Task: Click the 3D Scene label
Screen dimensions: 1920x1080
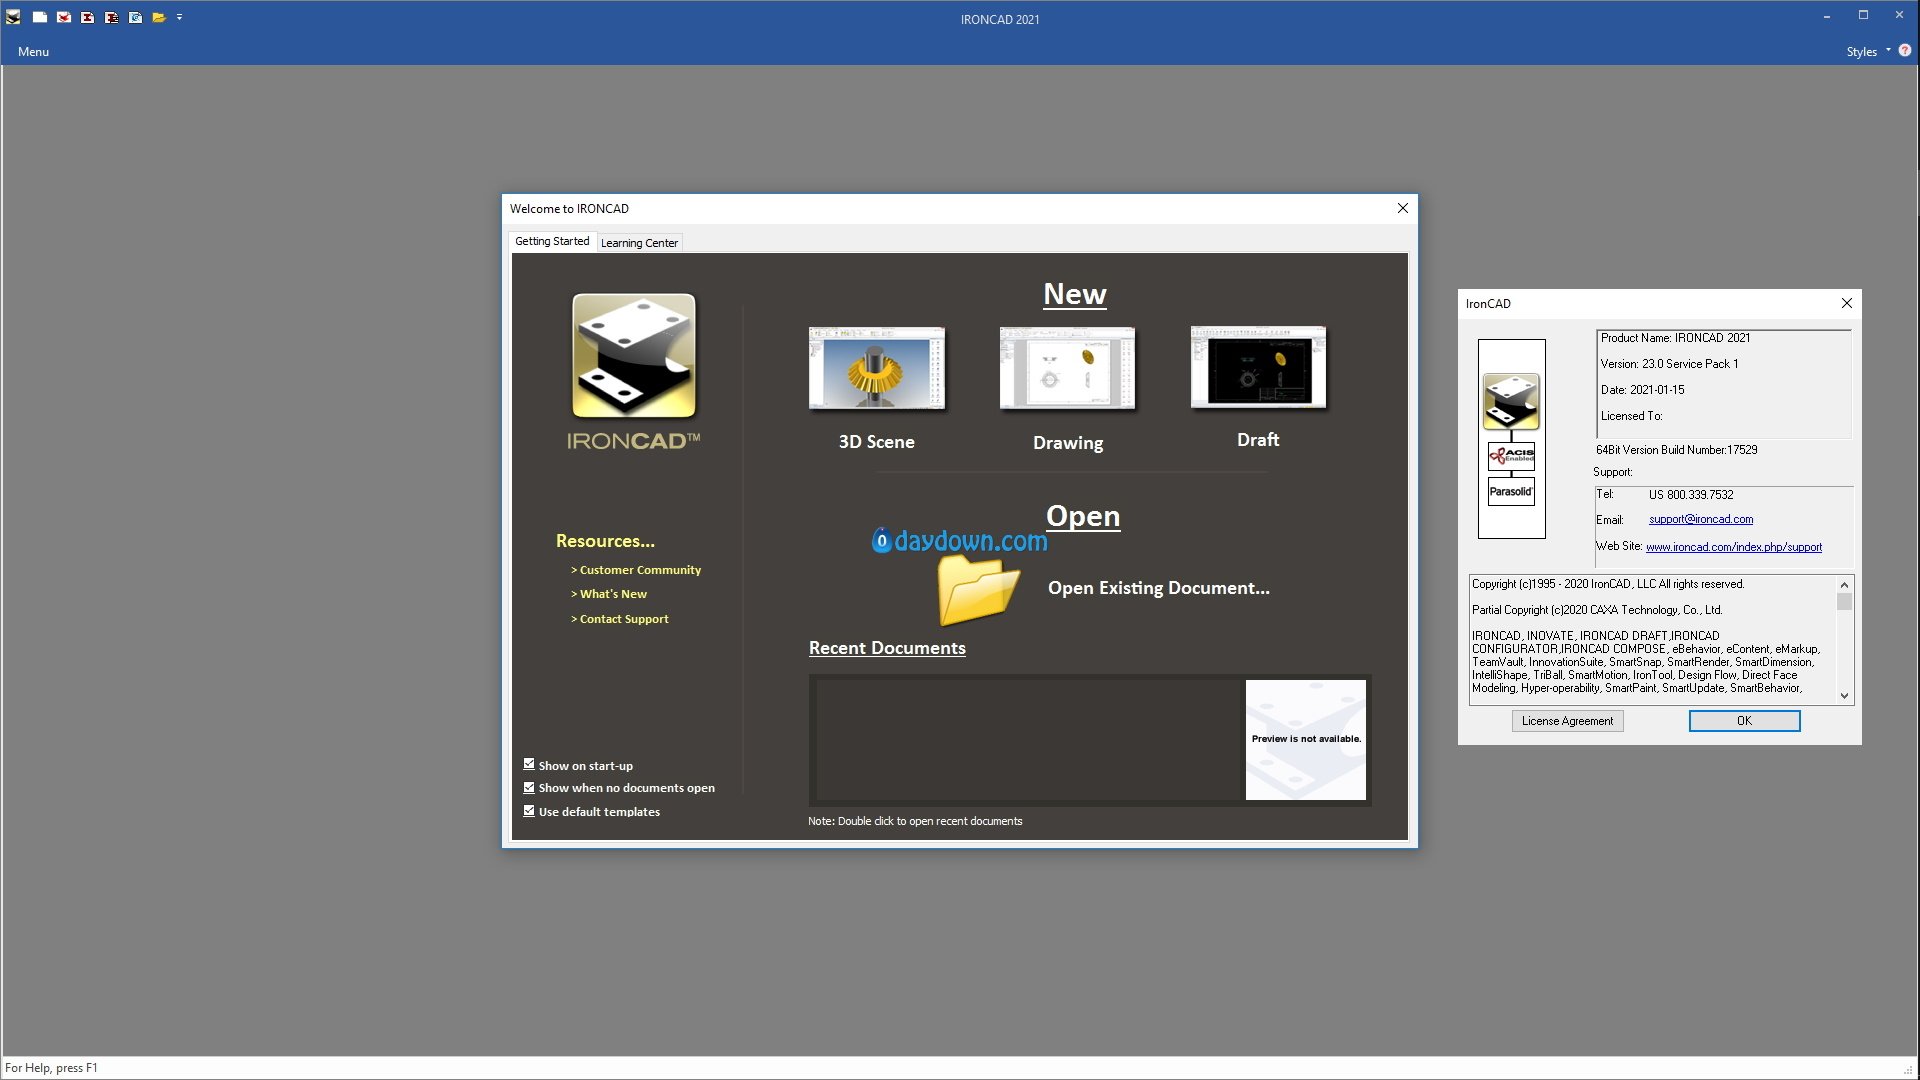Action: pyautogui.click(x=877, y=442)
